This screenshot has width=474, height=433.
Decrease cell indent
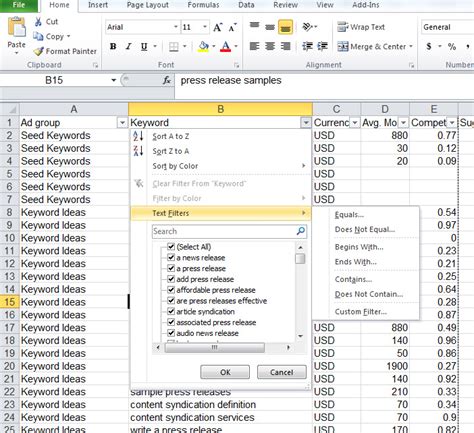(x=307, y=46)
